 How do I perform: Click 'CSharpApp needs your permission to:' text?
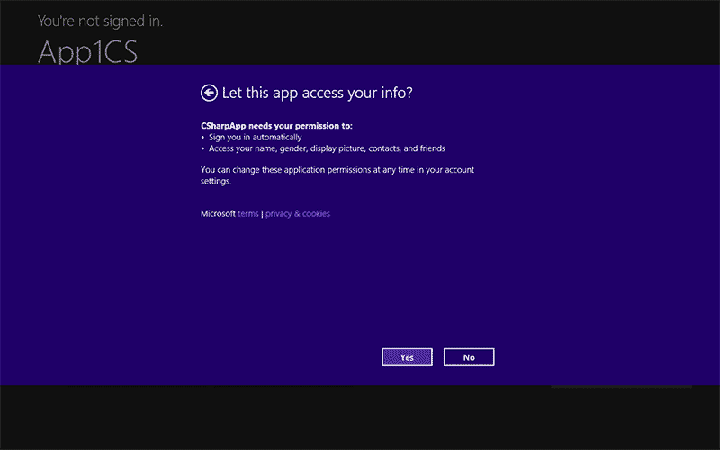click(277, 126)
